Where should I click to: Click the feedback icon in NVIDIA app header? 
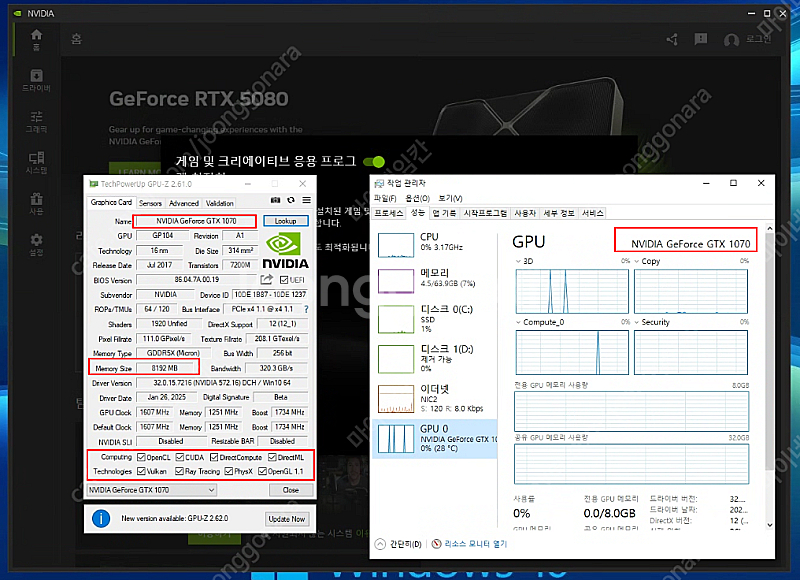click(x=701, y=39)
